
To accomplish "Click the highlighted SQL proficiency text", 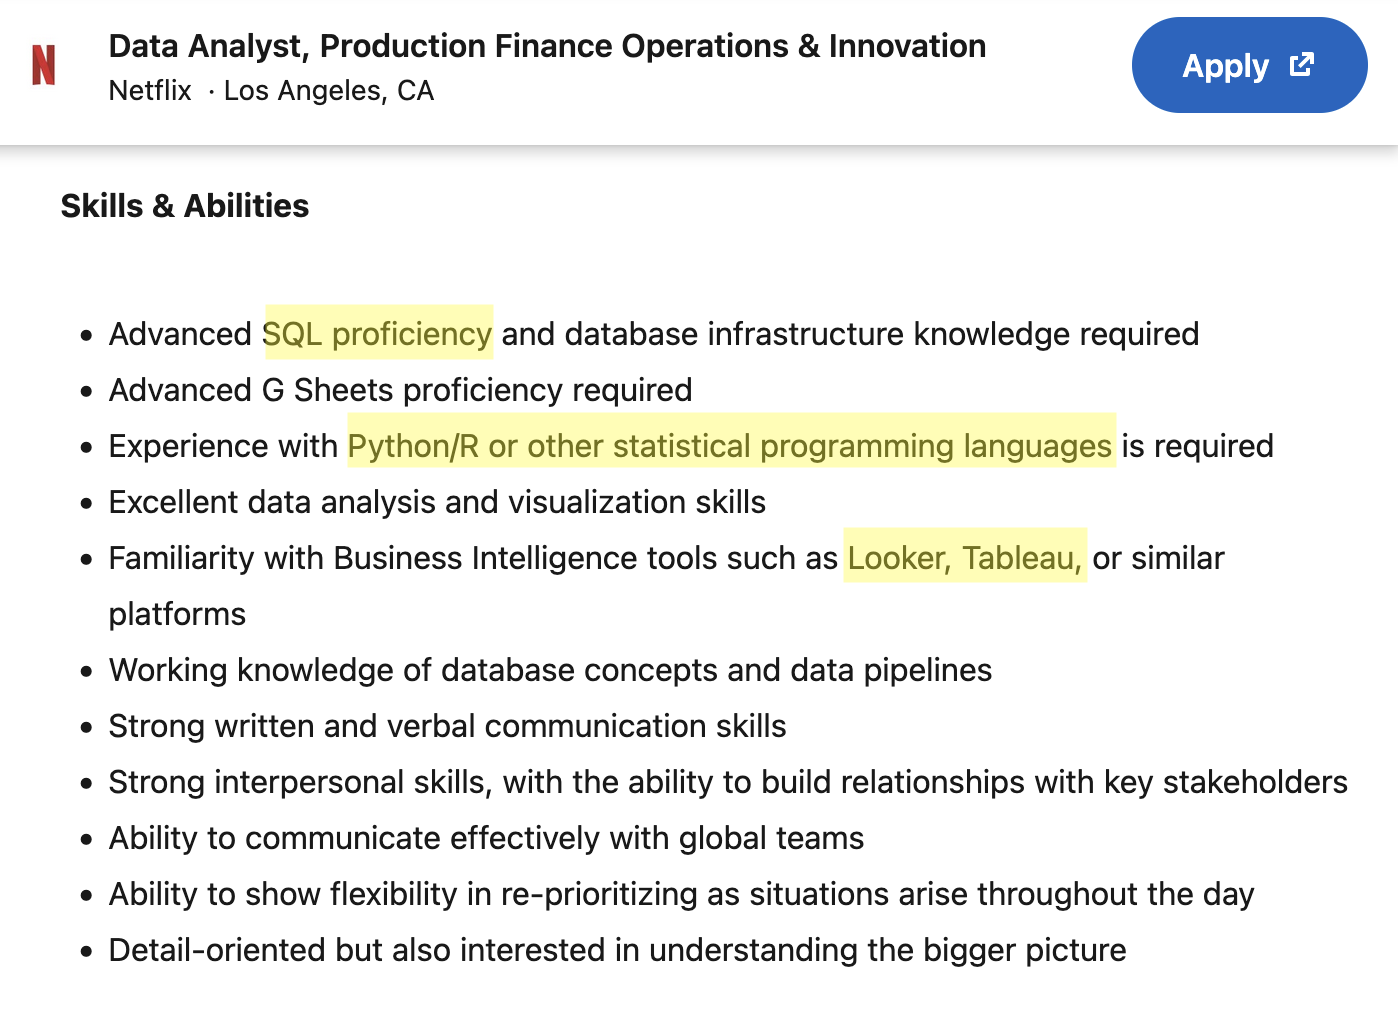I will [x=378, y=333].
